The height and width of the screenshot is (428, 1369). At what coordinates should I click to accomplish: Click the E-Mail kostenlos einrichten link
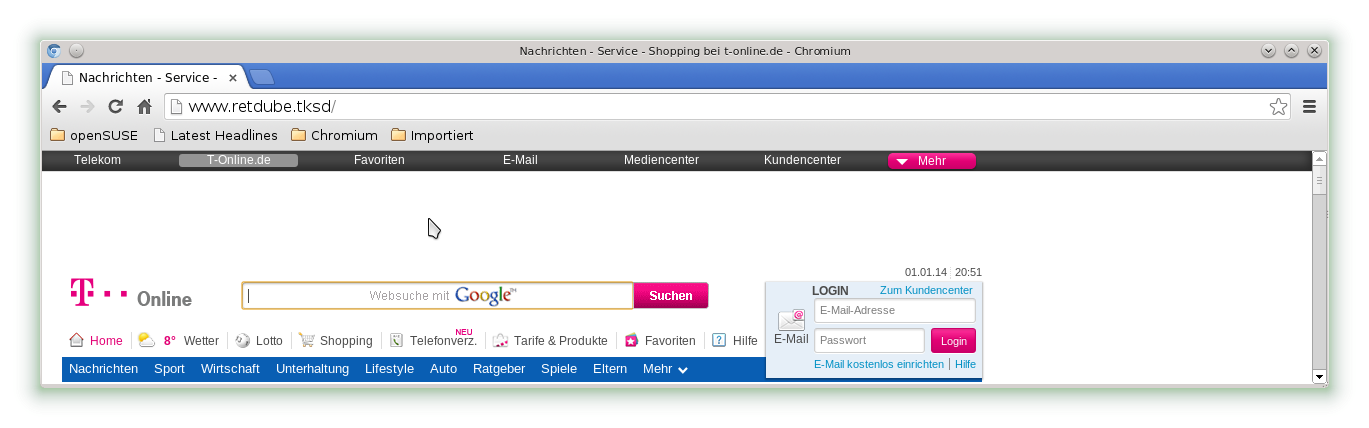tap(878, 364)
